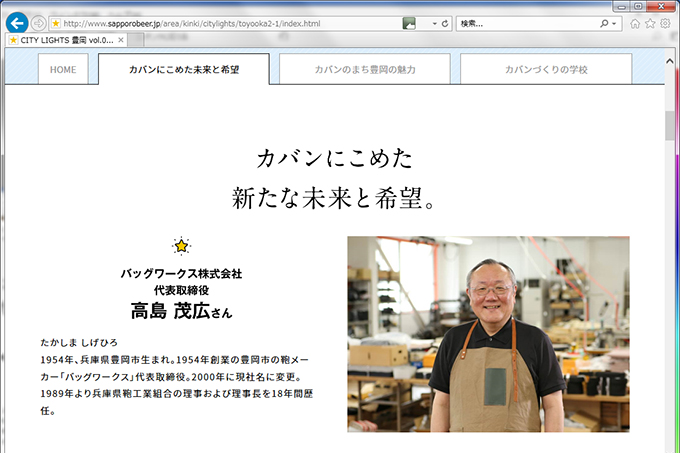680x453 pixels.
Task: Open a new blank tab
Action: (136, 40)
